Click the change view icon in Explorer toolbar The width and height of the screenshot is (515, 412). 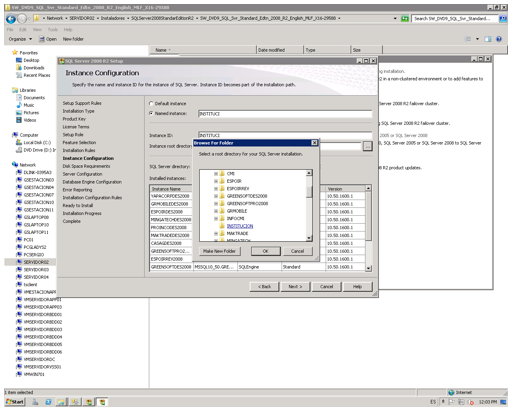click(468, 39)
